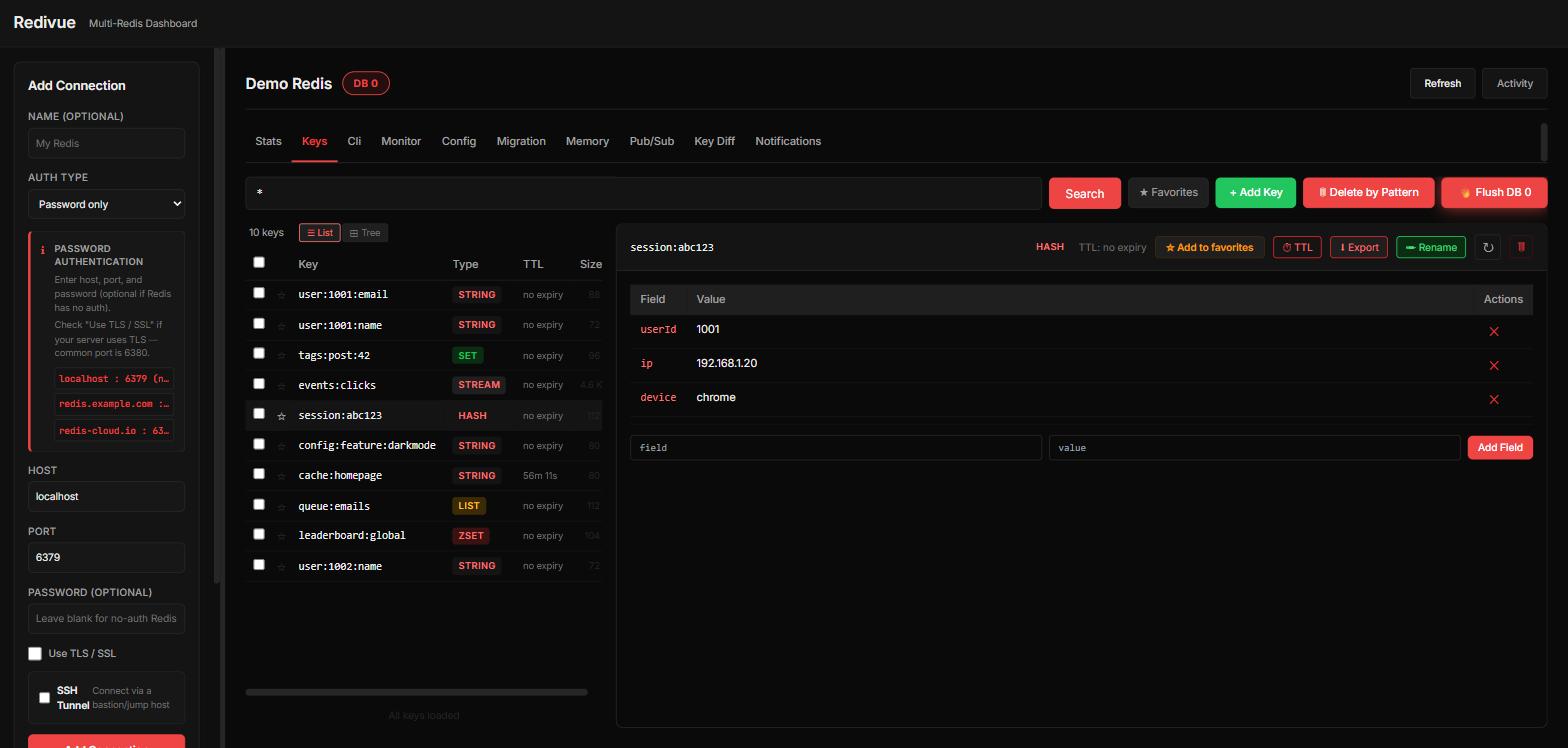1568x748 pixels.
Task: Click the left sidebar vertical scrollbar
Action: (218, 316)
